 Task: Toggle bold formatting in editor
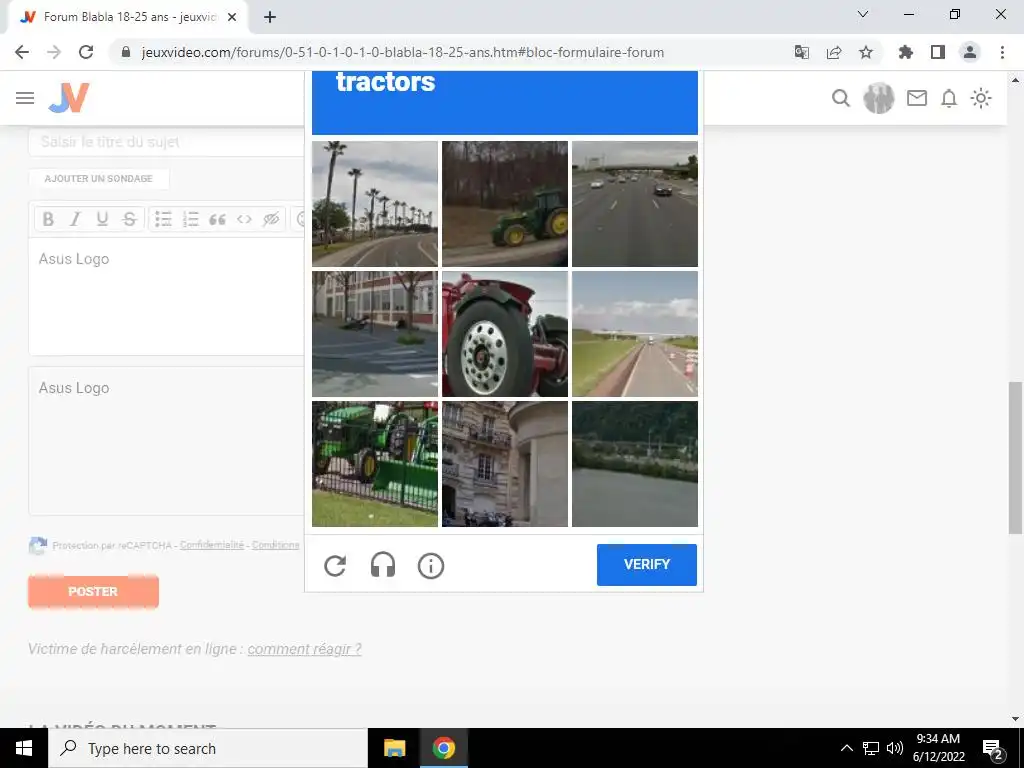coord(48,219)
